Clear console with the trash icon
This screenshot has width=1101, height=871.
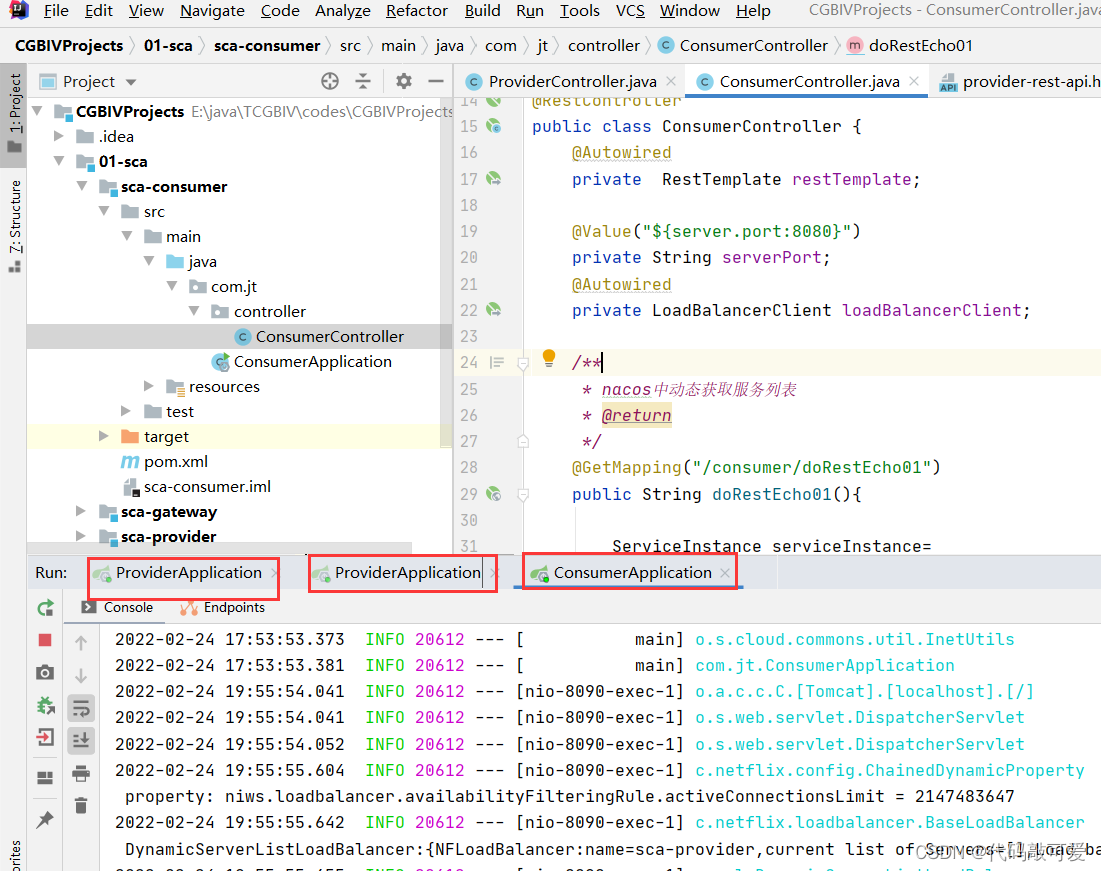(x=81, y=806)
